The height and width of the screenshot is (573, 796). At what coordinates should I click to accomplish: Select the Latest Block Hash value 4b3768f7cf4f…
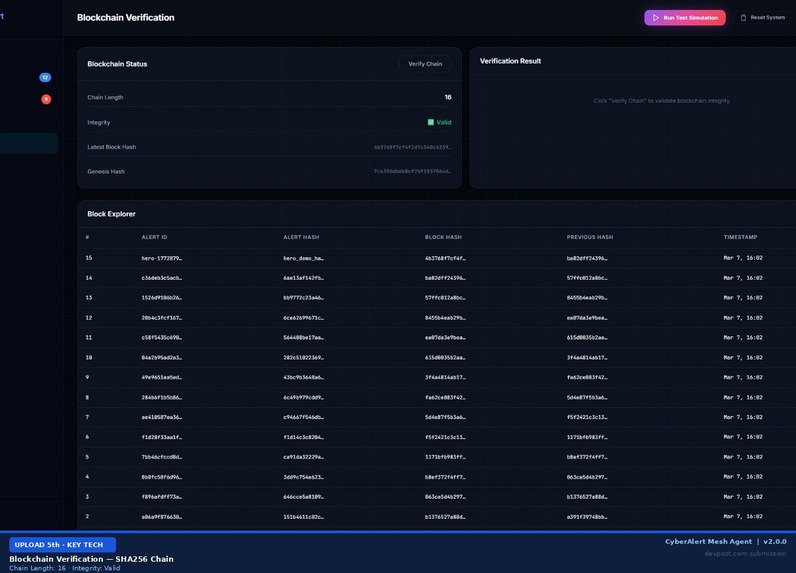[x=412, y=147]
